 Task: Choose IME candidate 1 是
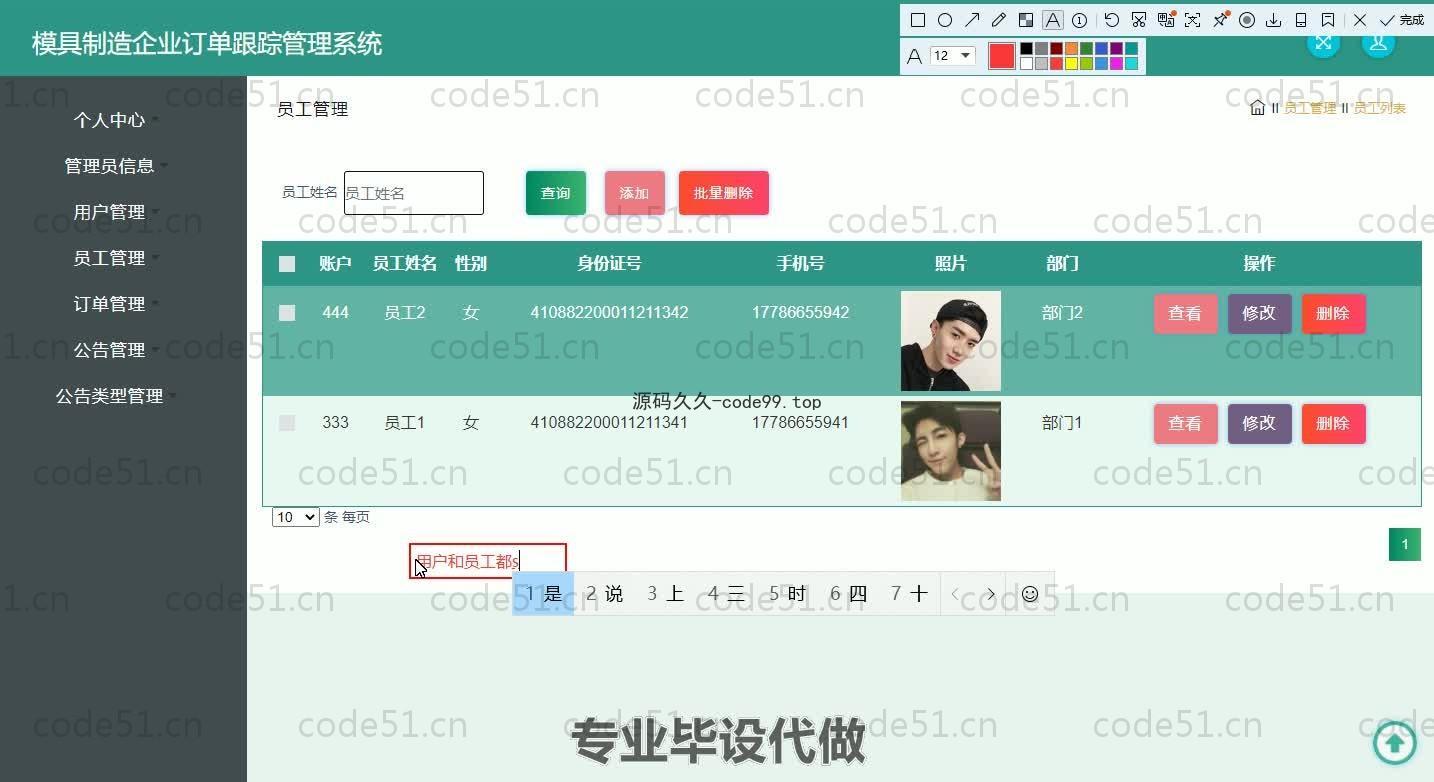coord(543,594)
